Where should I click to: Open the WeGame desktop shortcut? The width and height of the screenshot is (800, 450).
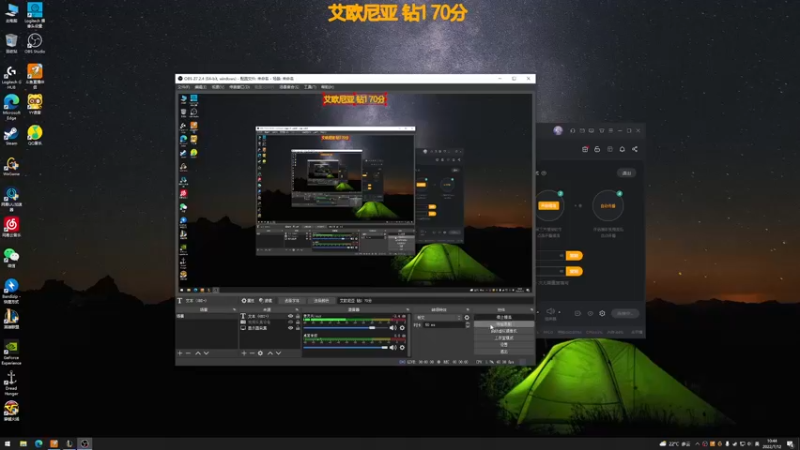[x=11, y=166]
